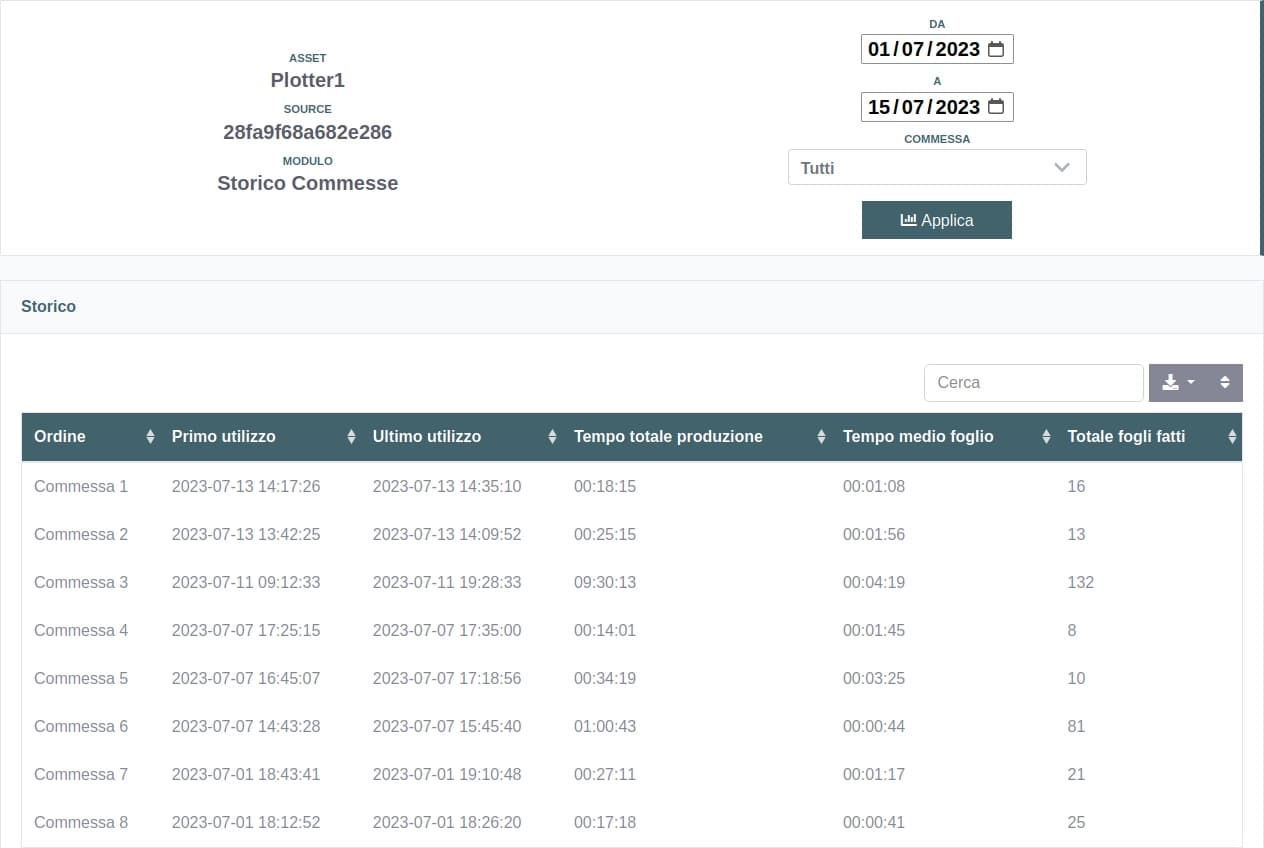Screen dimensions: 1264x848
Task: Toggle column visibility sort-arrows button
Action: coord(1225,383)
